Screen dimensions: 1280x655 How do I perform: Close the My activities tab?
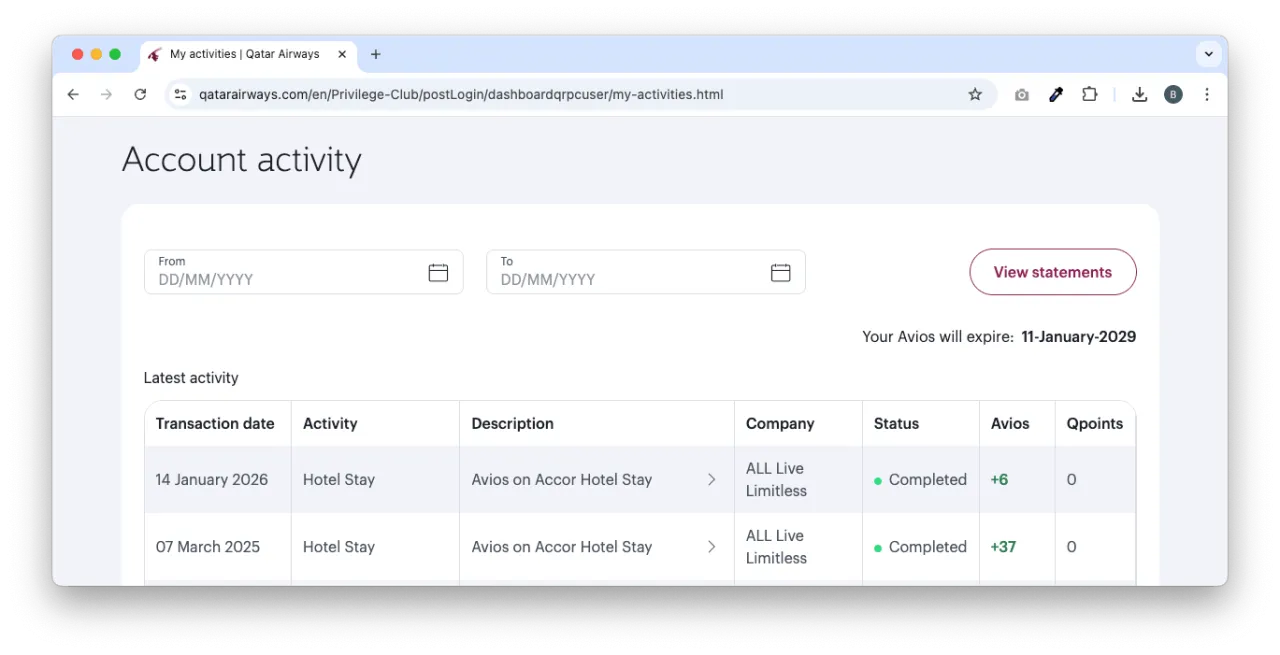[x=342, y=54]
